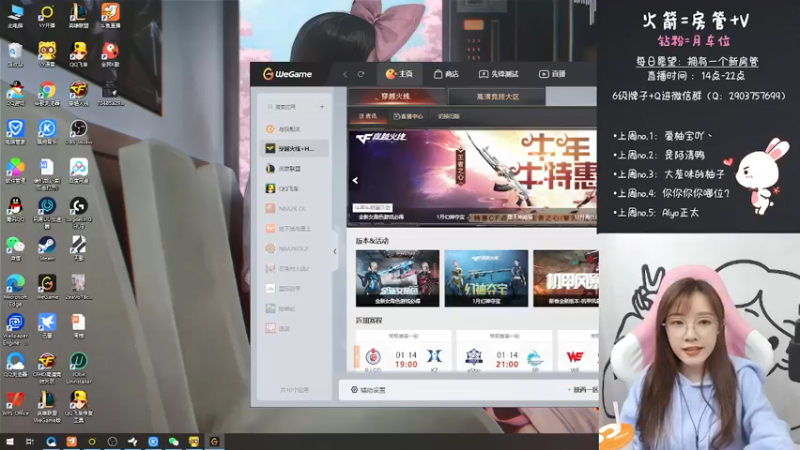This screenshot has height=450, width=800.
Task: Open the This PC desktop icon
Action: pyautogui.click(x=15, y=16)
